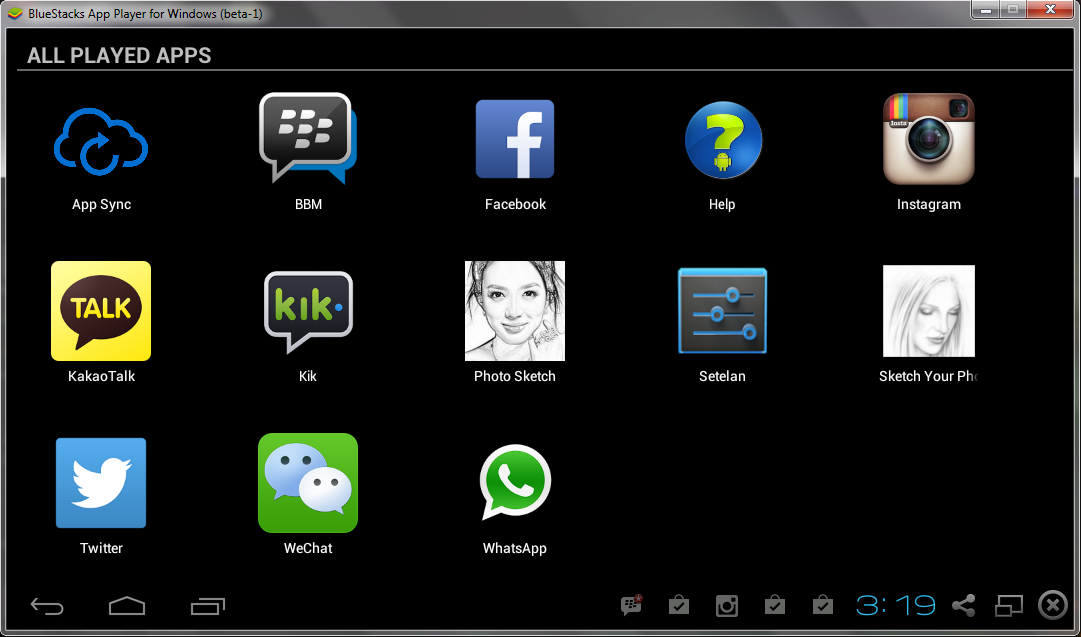Launch the WeChat app
This screenshot has width=1081, height=637.
307,483
